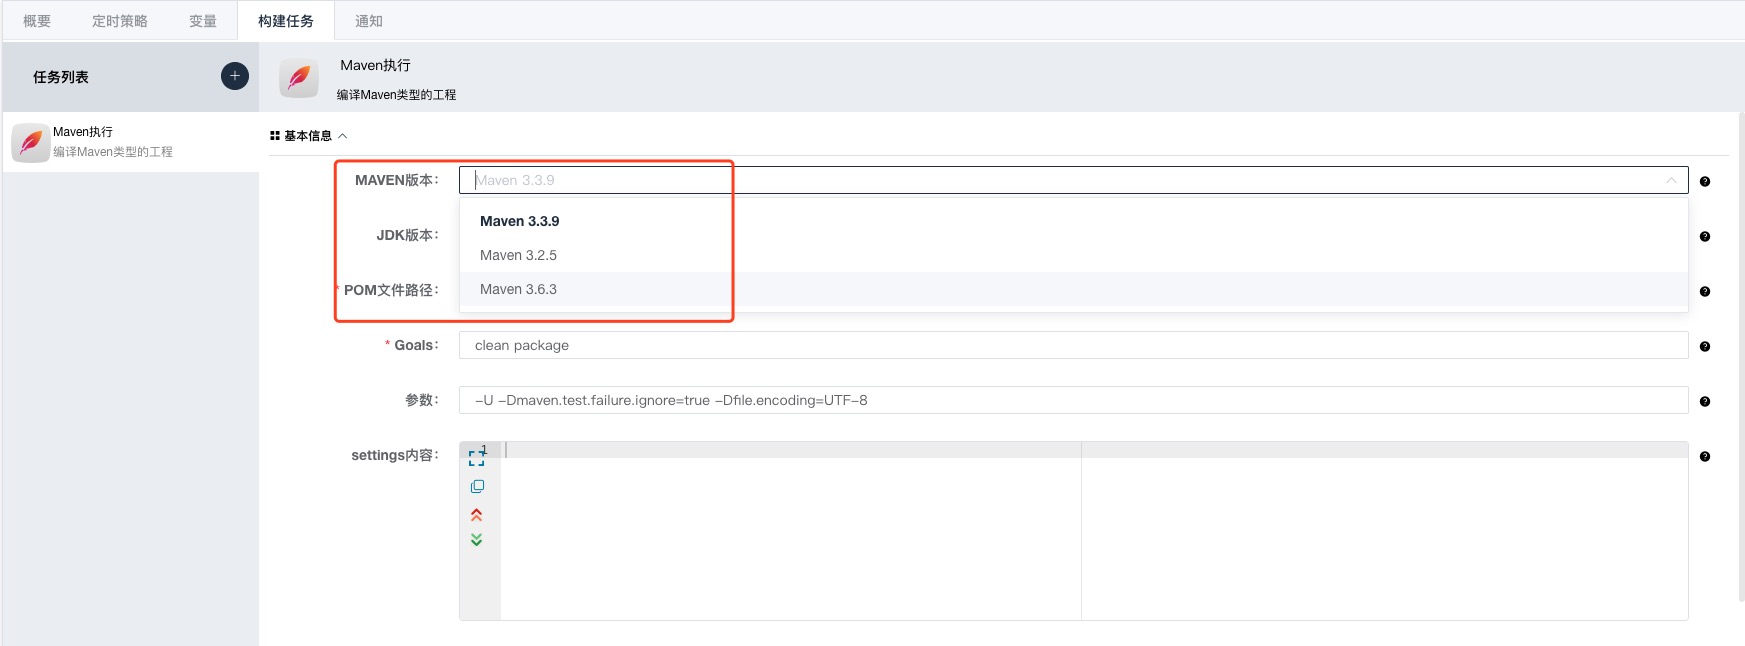The width and height of the screenshot is (1745, 646).
Task: Click the red double up-arrow icon
Action: pos(477,515)
